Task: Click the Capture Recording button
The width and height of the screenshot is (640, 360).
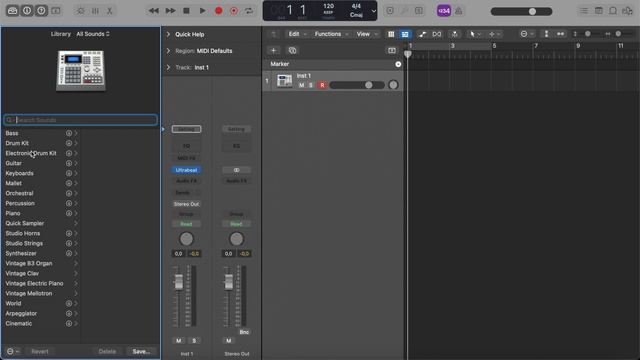Action: coord(234,11)
